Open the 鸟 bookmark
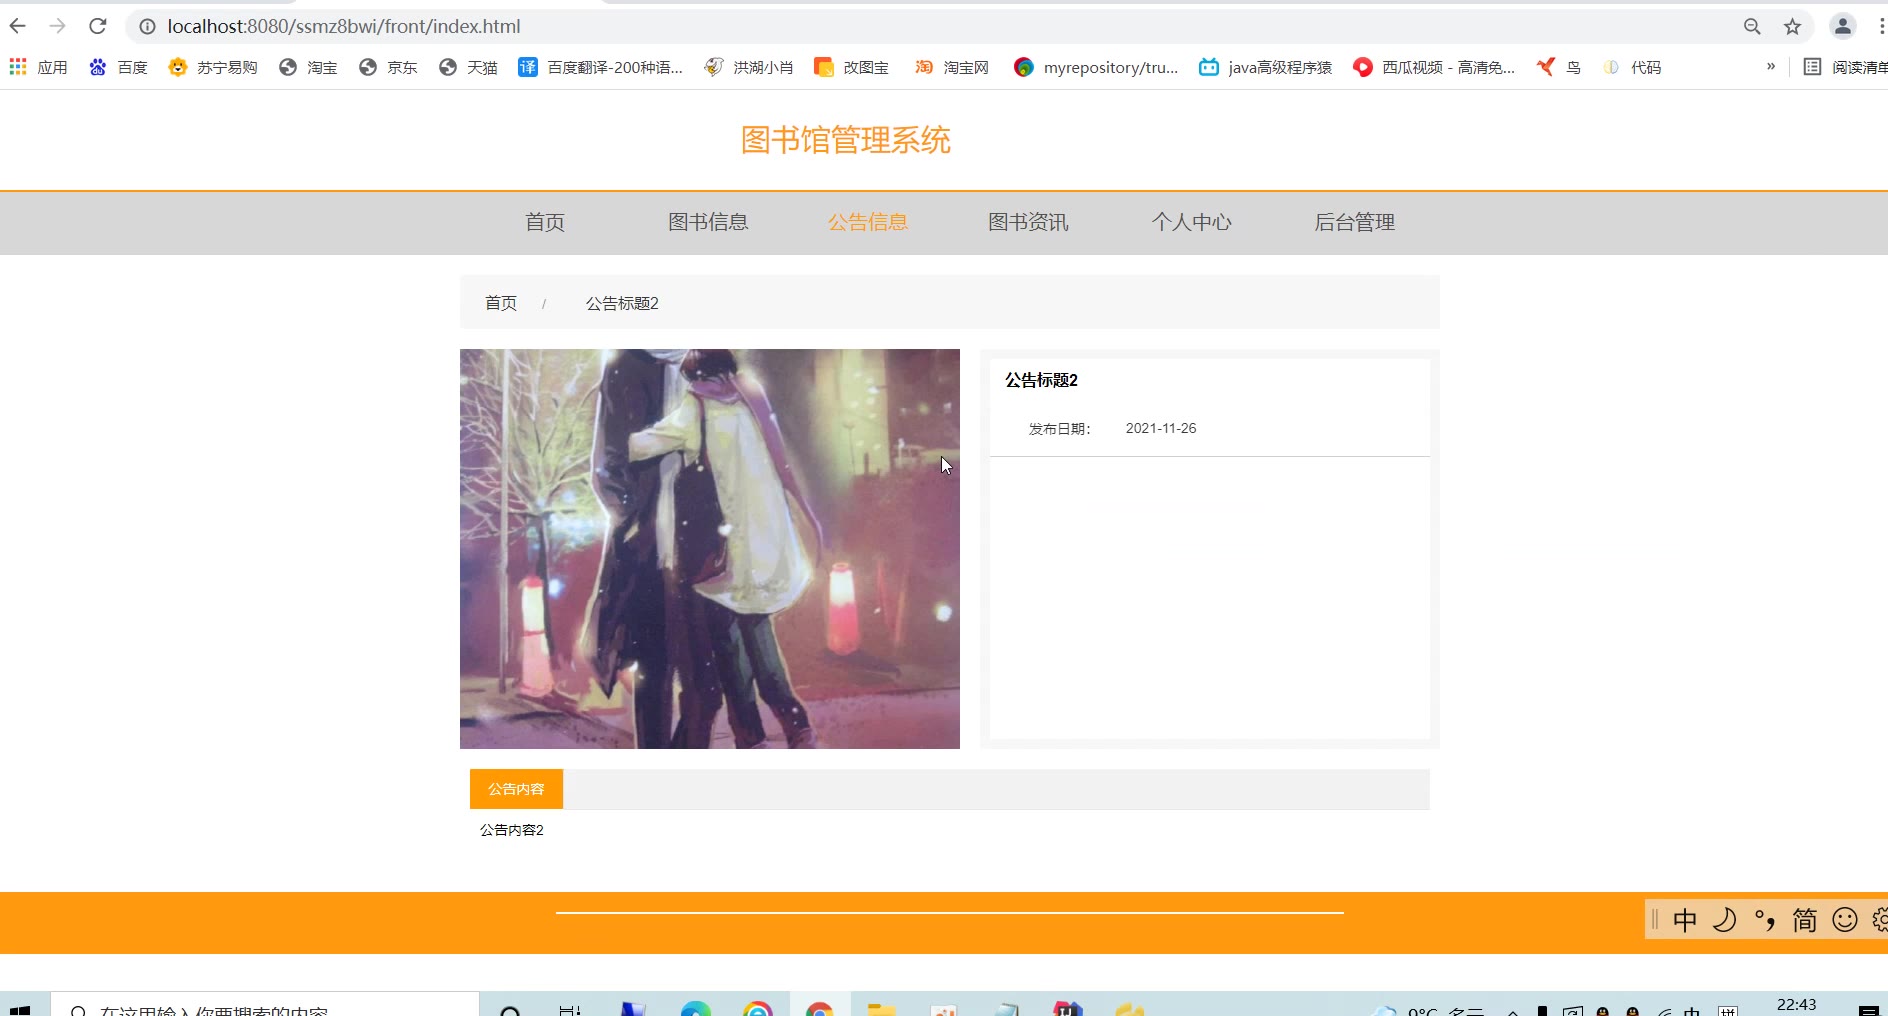 pos(1559,67)
